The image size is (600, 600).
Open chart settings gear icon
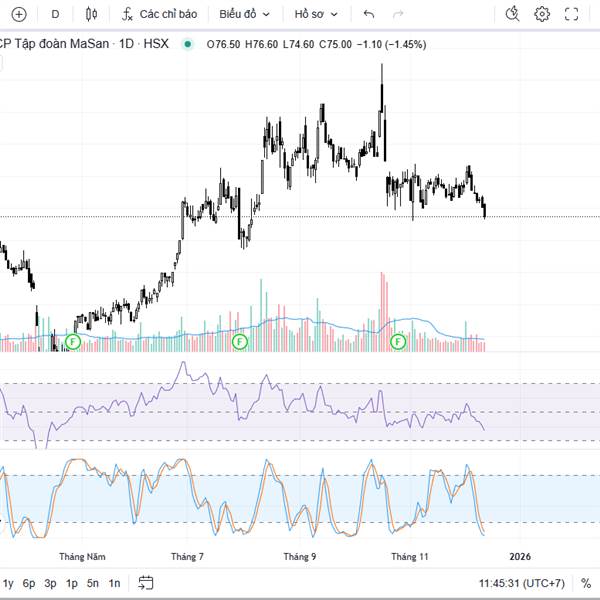click(542, 14)
